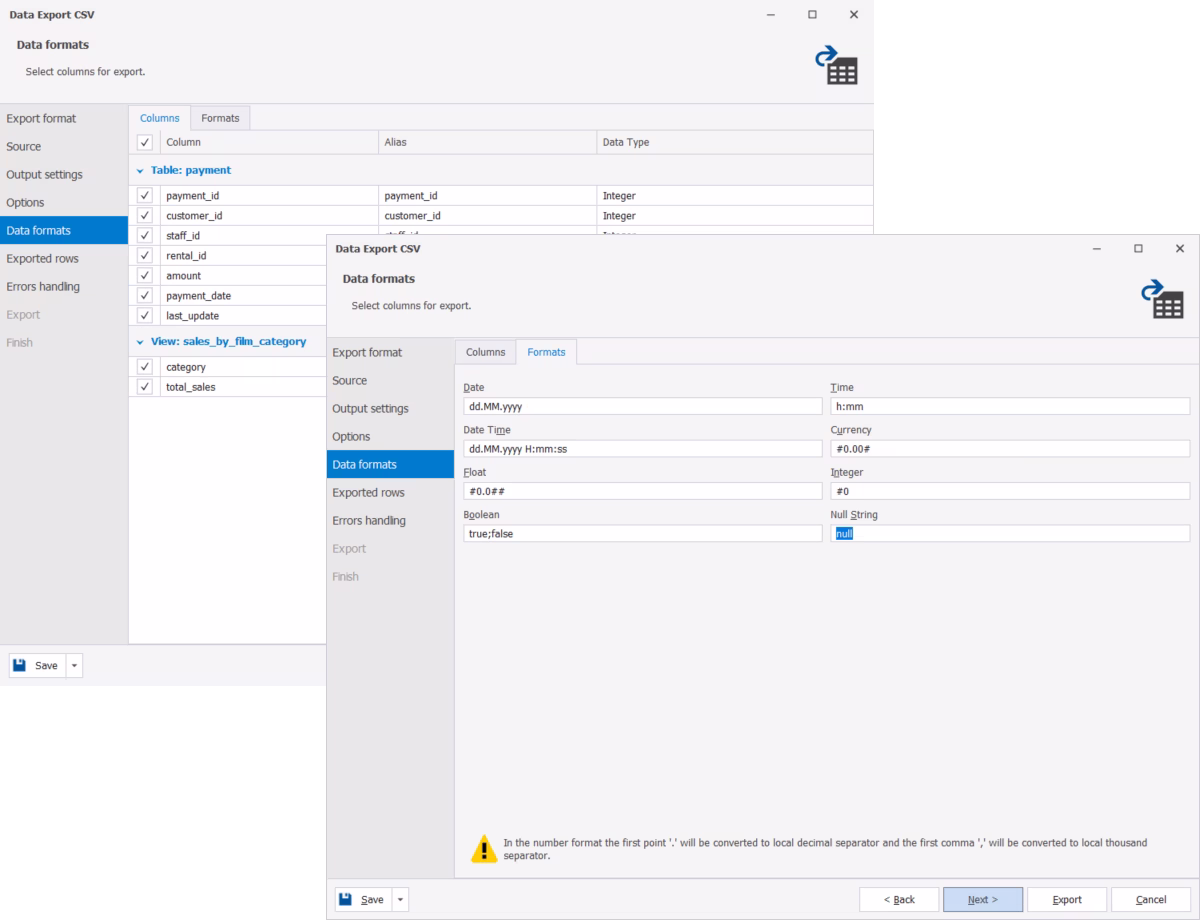This screenshot has height=920, width=1200.
Task: Open Output settings in front window
Action: tap(390, 409)
